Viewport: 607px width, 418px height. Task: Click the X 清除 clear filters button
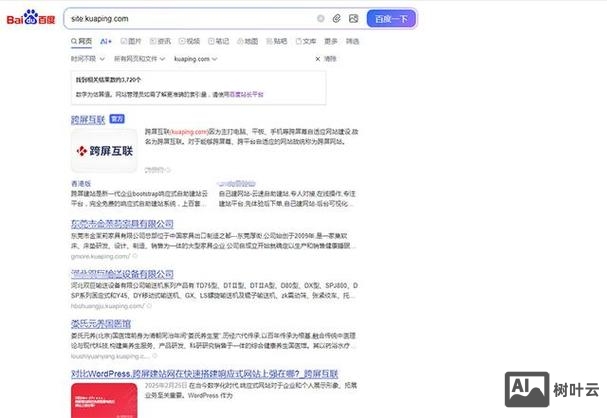(326, 59)
